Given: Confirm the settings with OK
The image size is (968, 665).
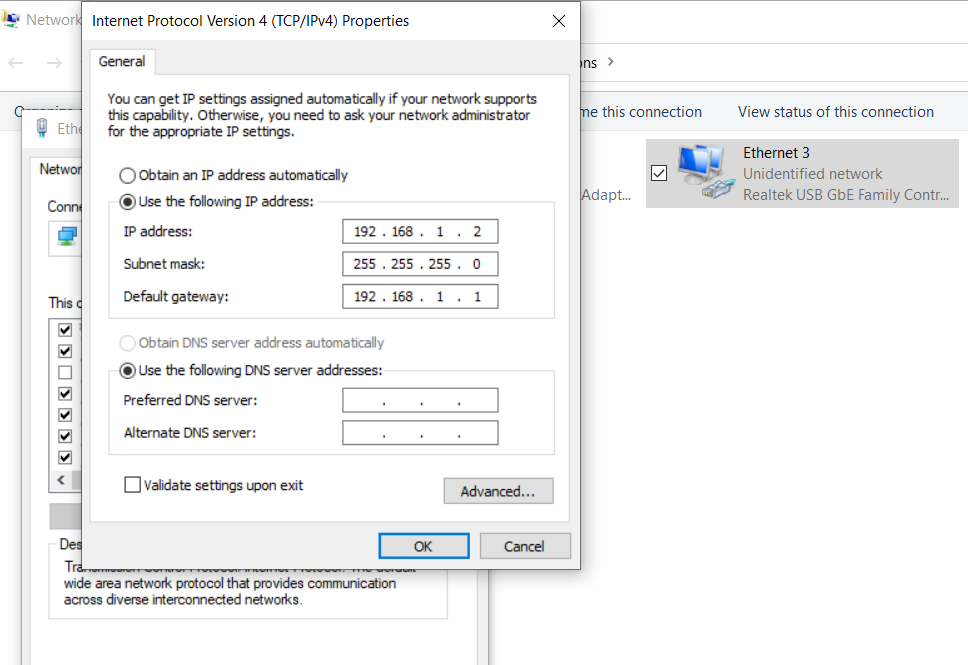Looking at the screenshot, I should tap(423, 546).
